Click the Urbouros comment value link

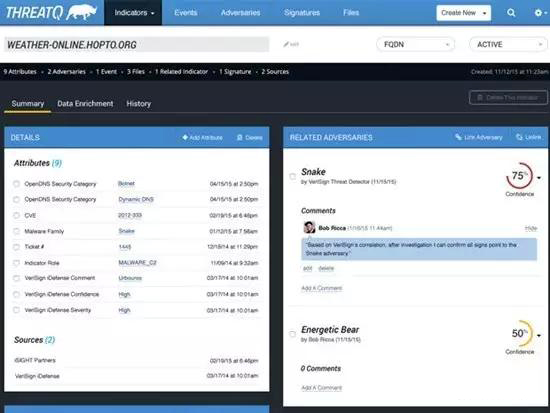coord(130,278)
